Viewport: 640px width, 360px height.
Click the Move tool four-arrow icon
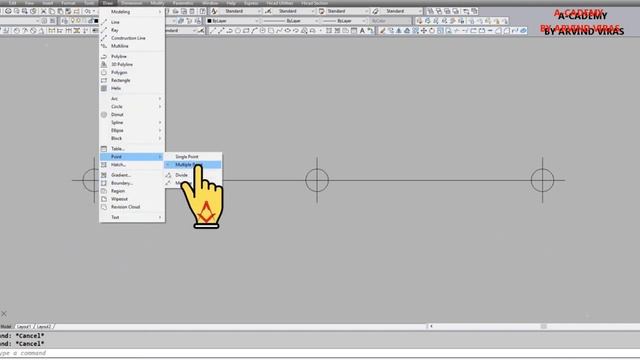(x=424, y=31)
